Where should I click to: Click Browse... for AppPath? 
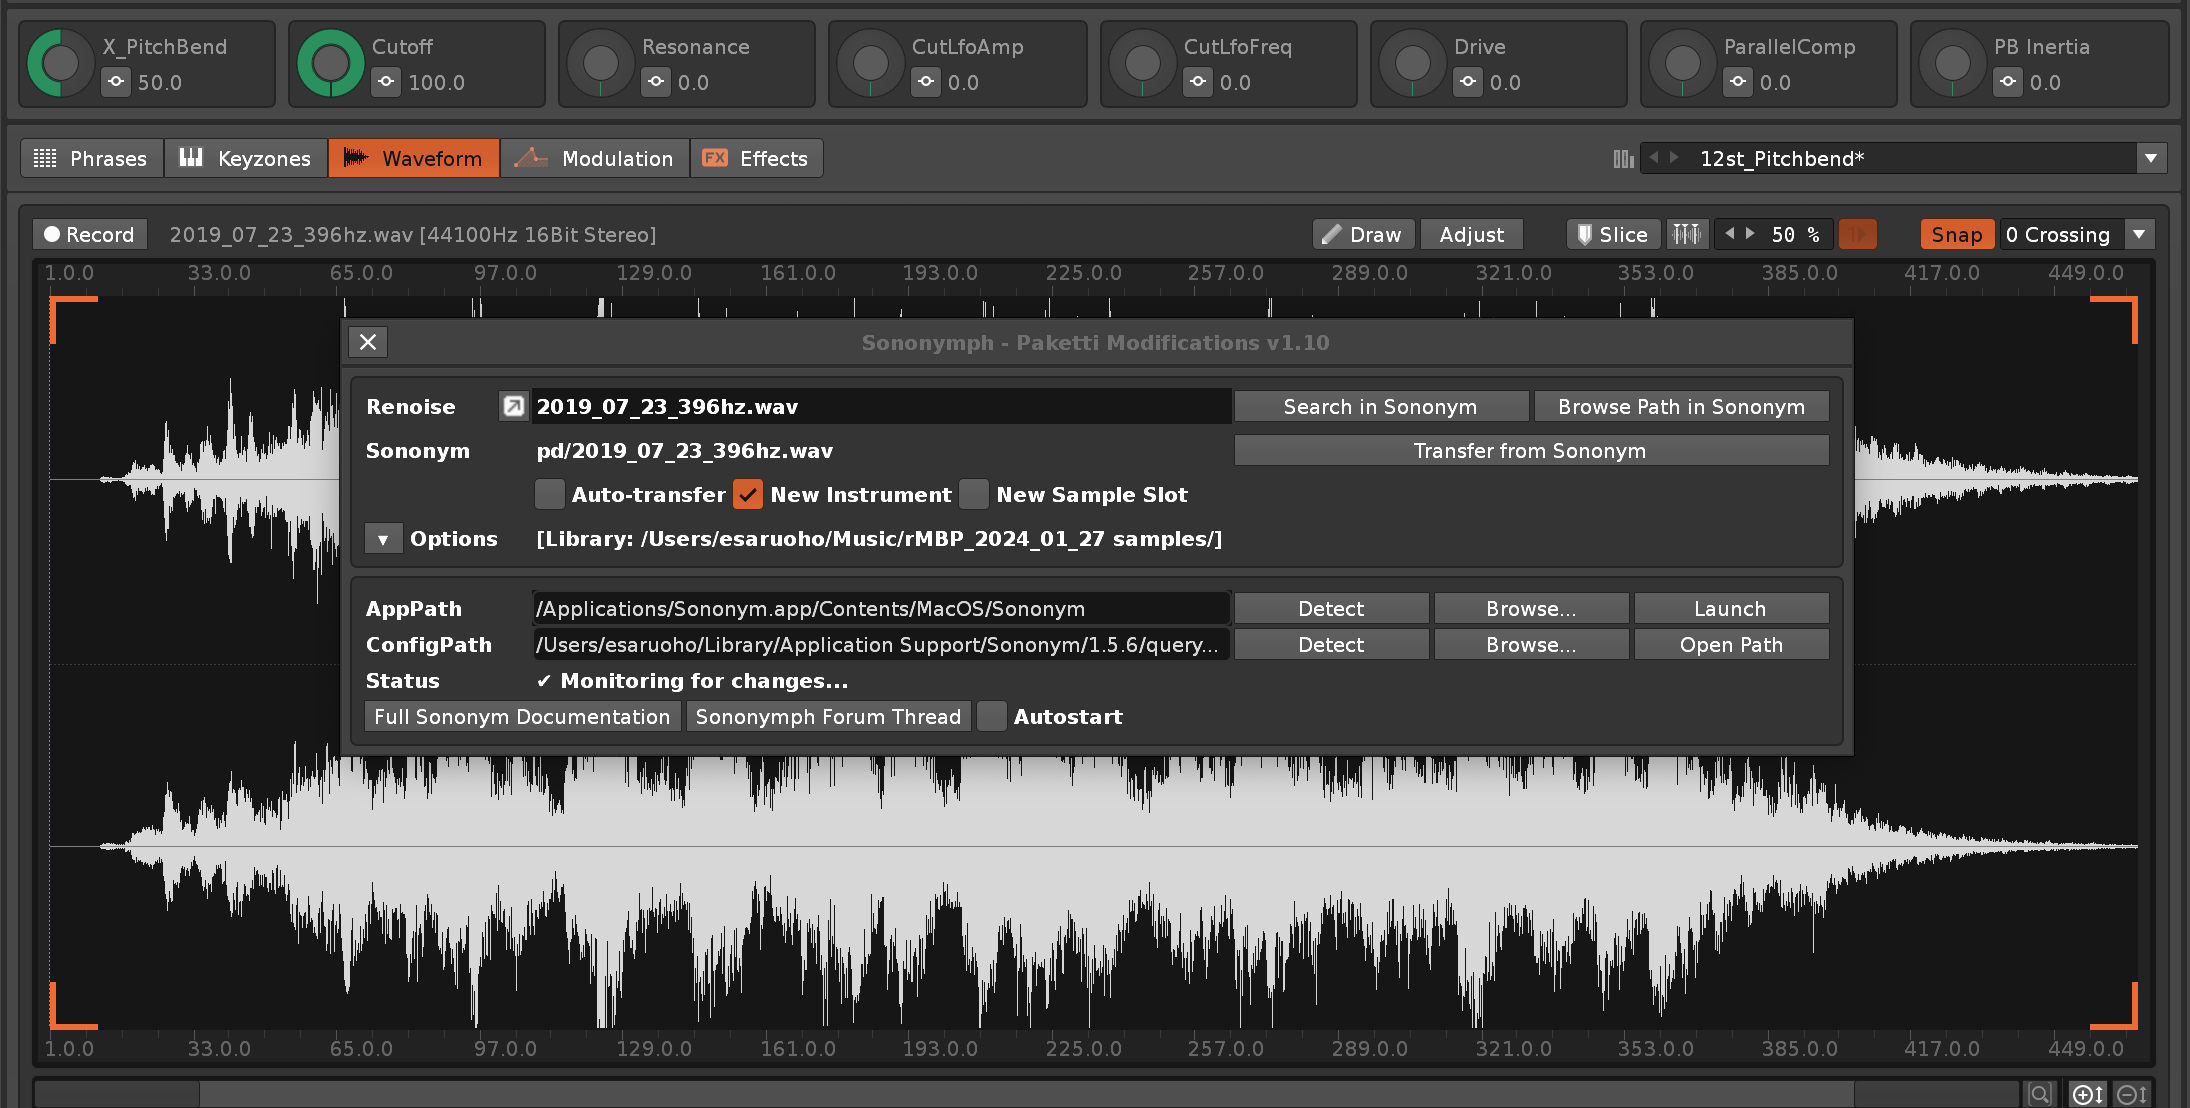point(1531,608)
